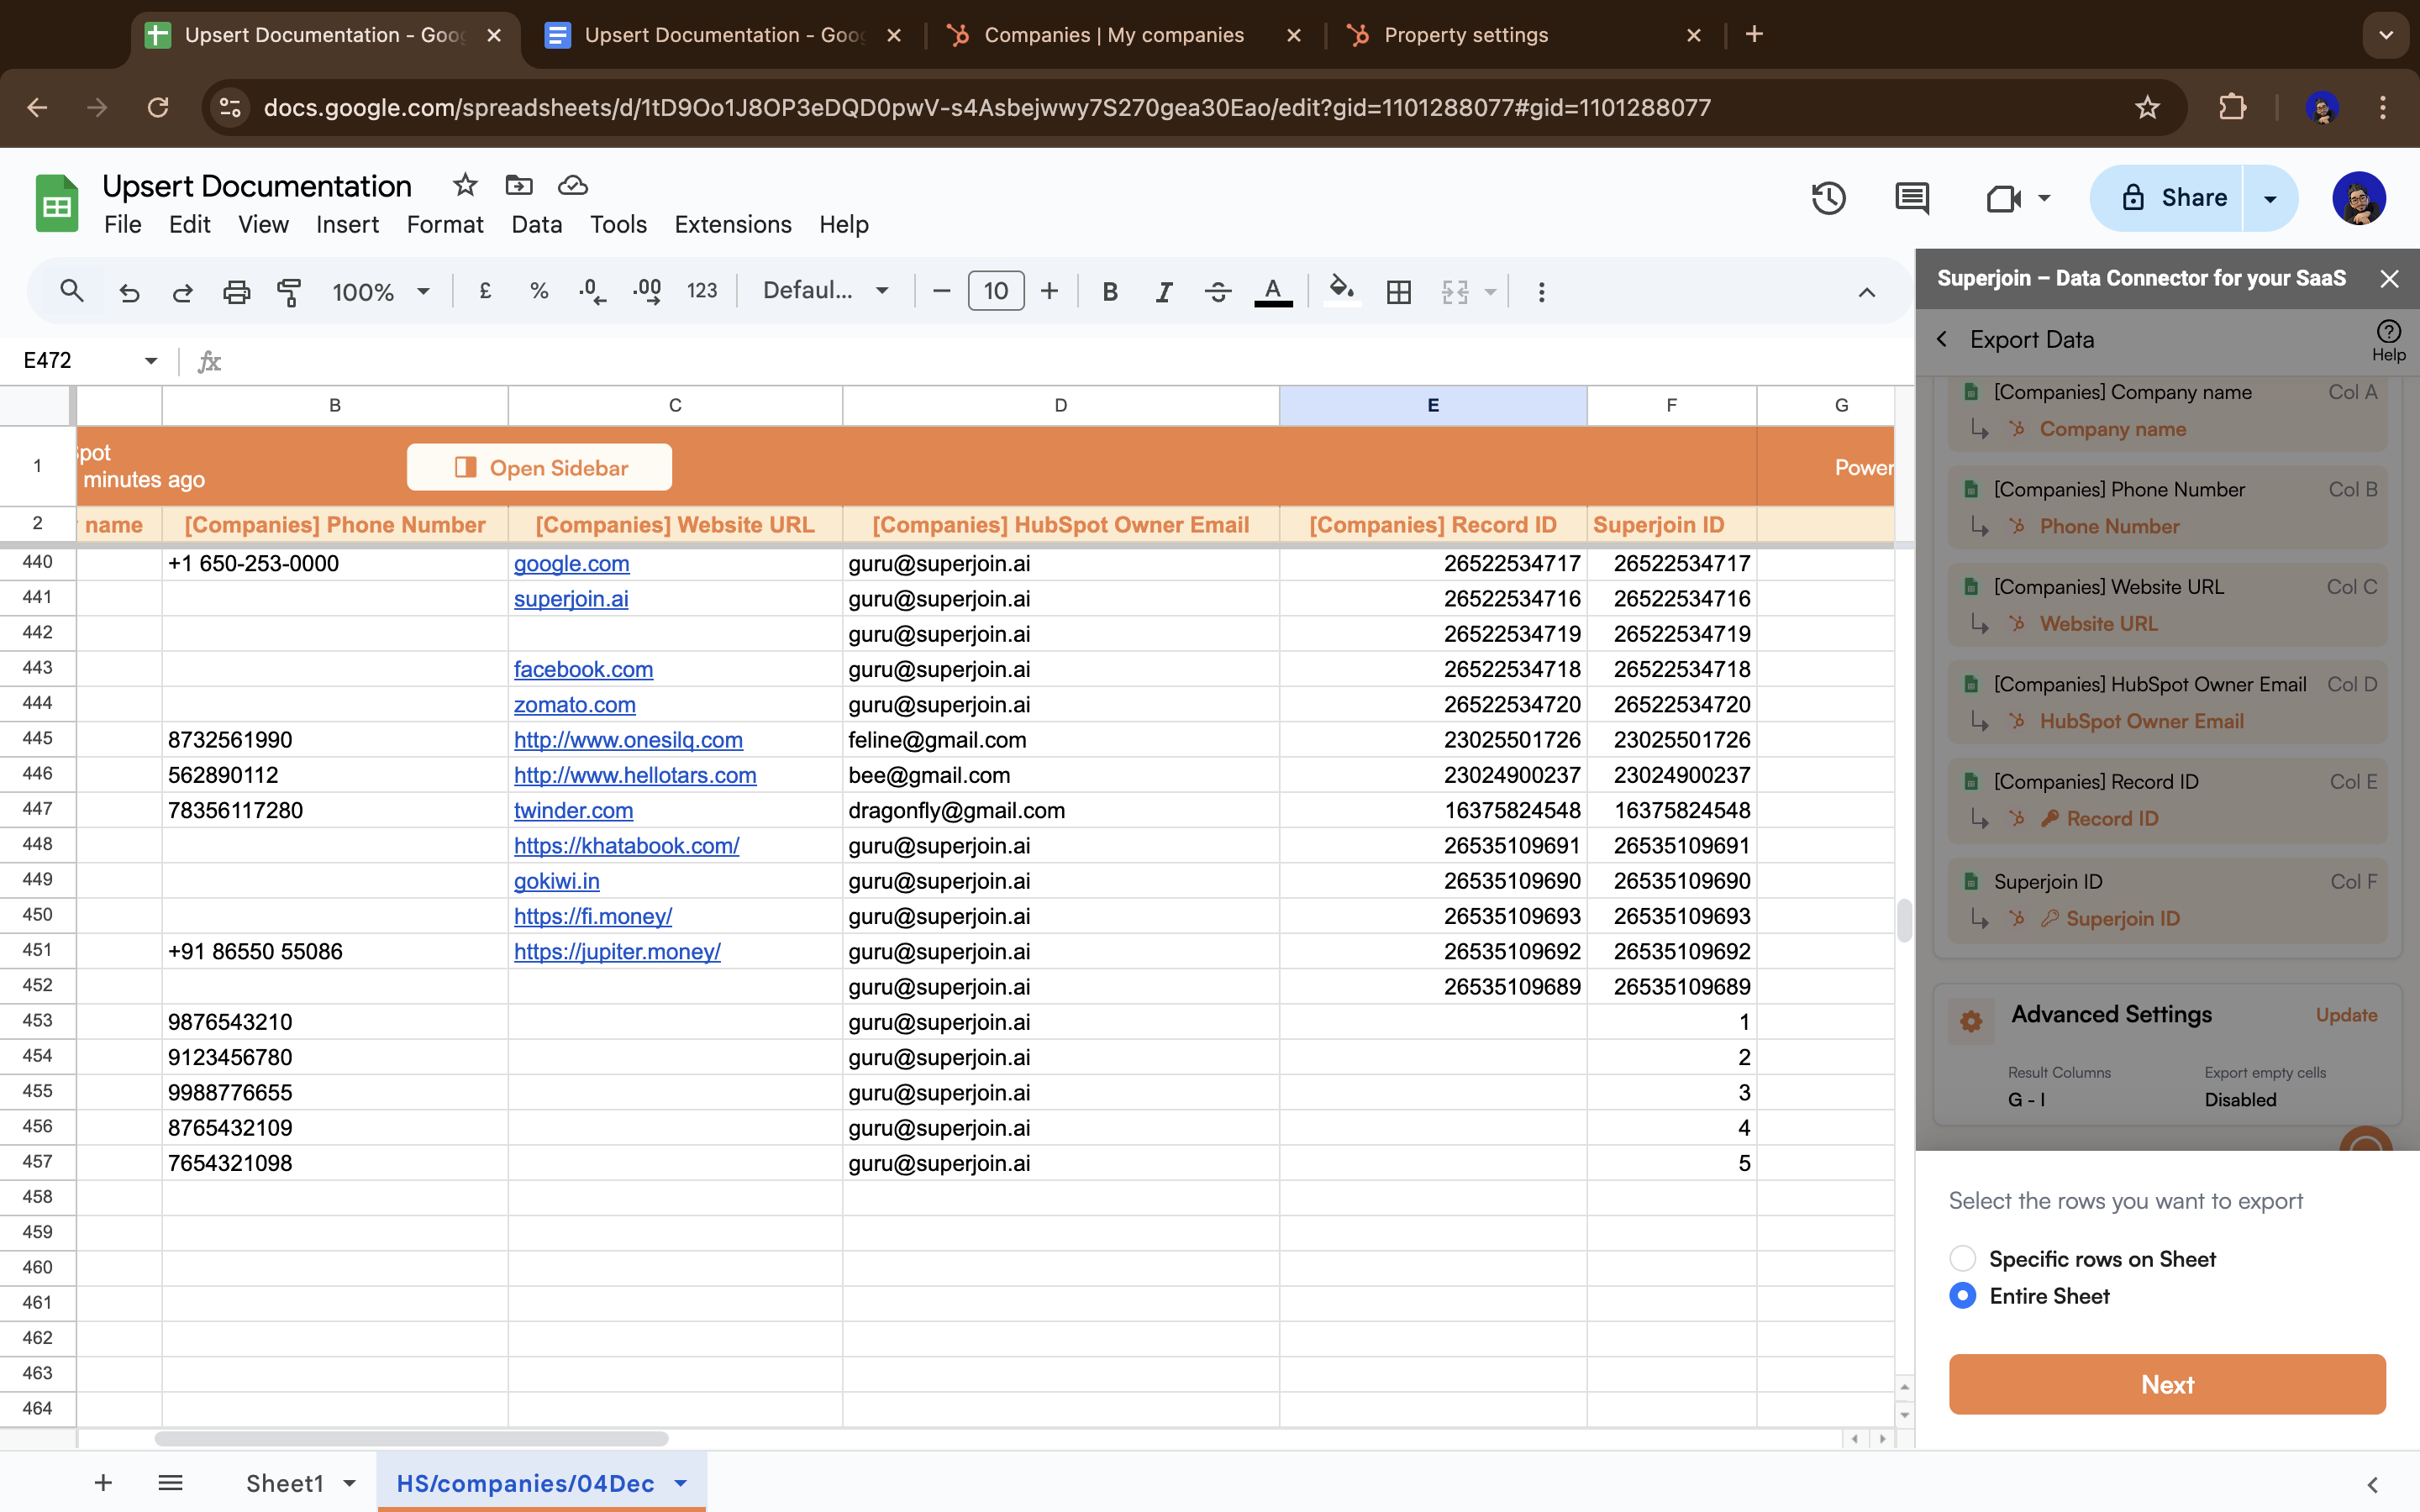Screen dimensions: 2420x1512
Task: Open the Extensions menu
Action: (732, 225)
